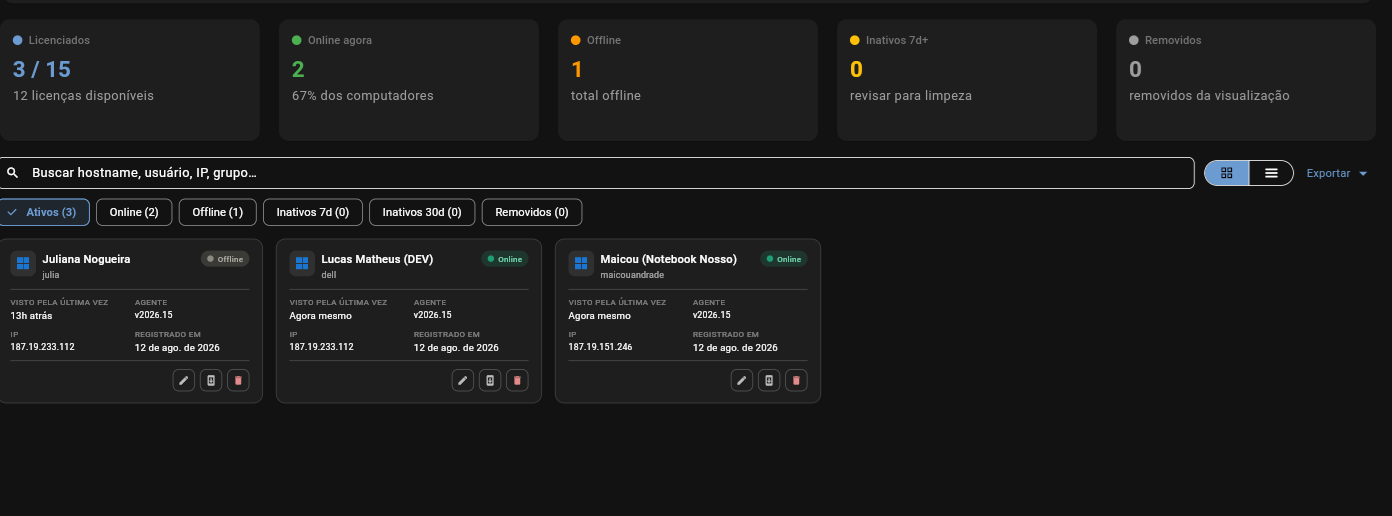Click 'removidos da visualização' text
This screenshot has width=1392, height=516.
click(1209, 96)
